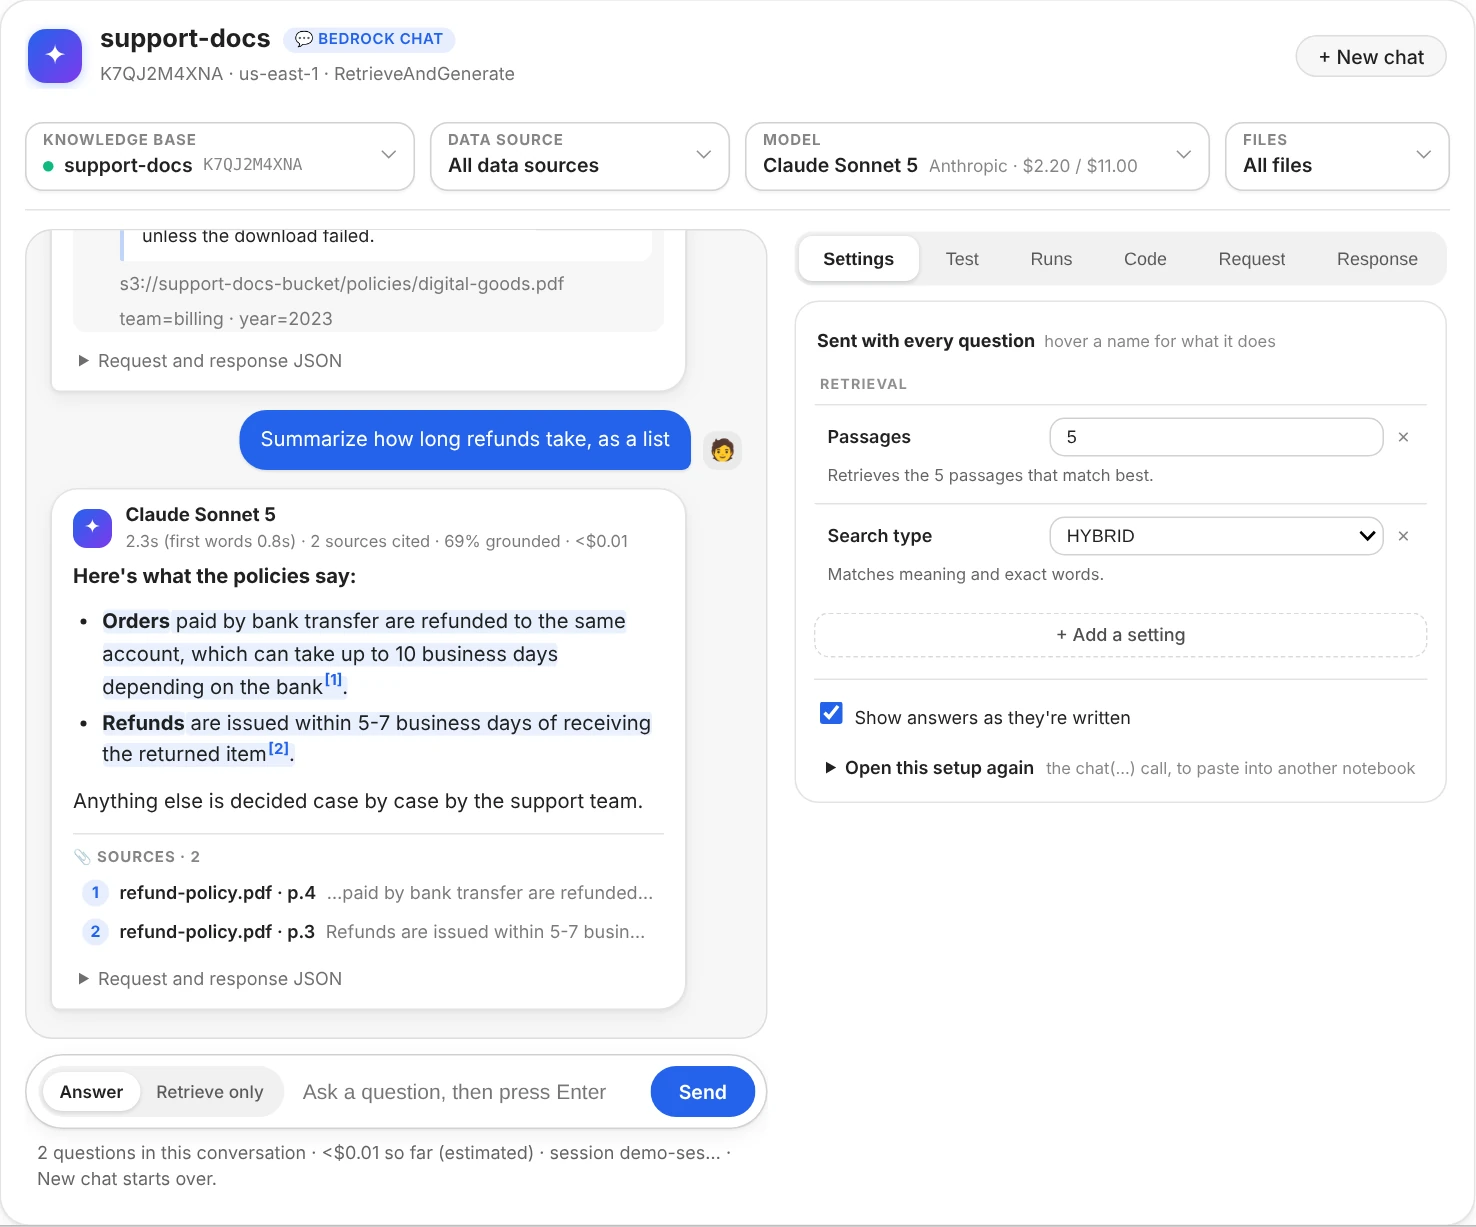Switch to the Code tab
This screenshot has width=1476, height=1227.
point(1145,259)
